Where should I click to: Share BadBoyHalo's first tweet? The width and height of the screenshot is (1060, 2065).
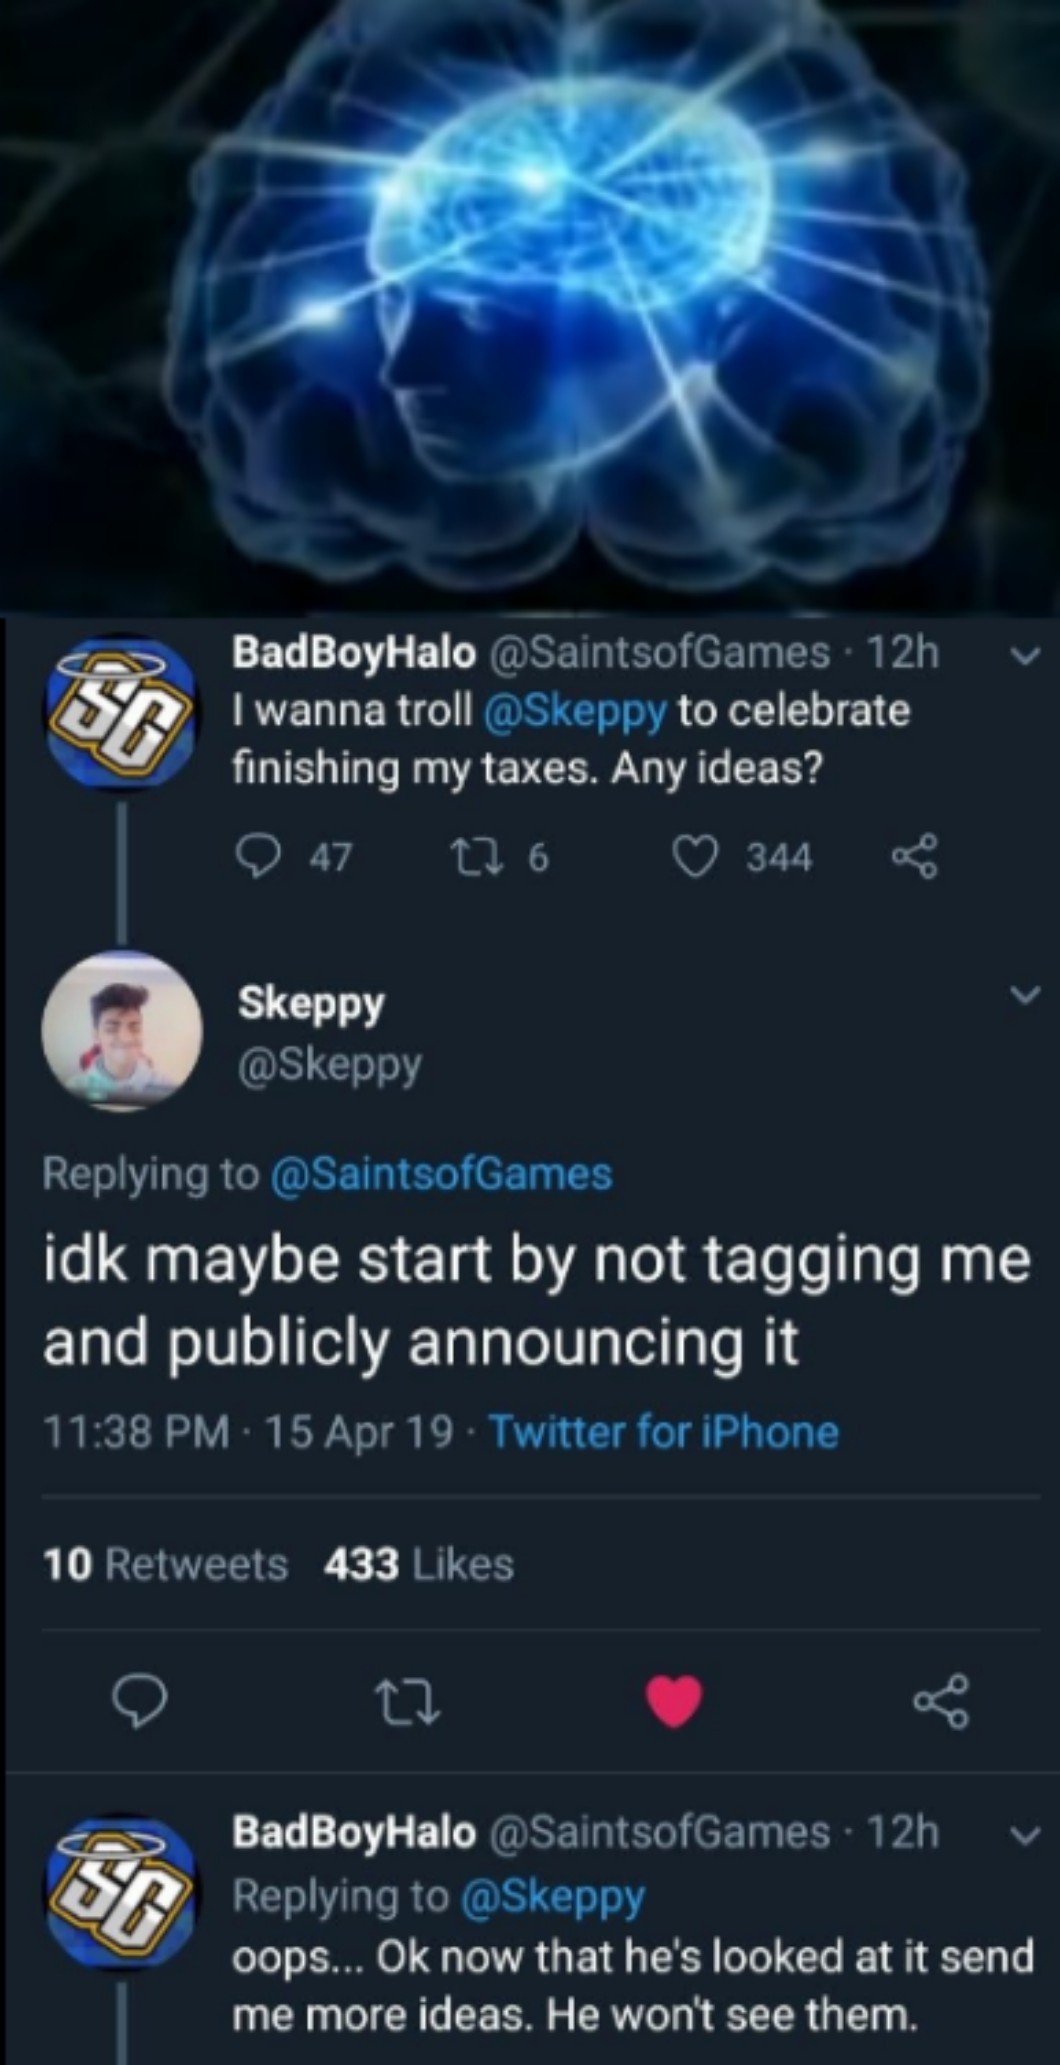click(914, 857)
